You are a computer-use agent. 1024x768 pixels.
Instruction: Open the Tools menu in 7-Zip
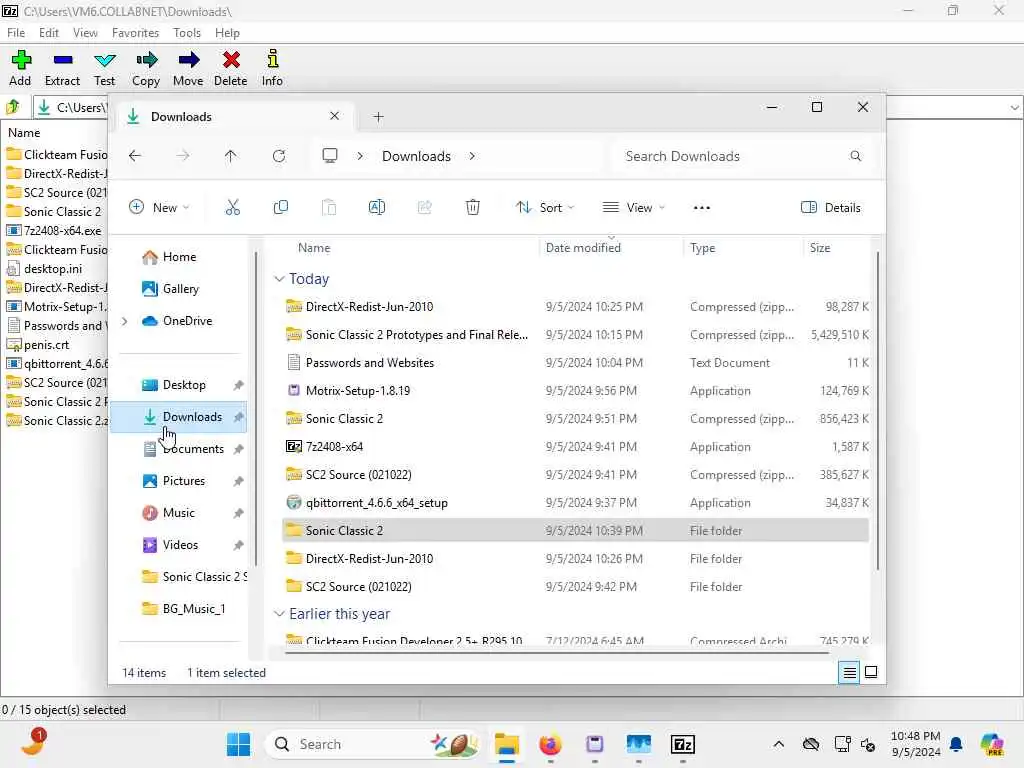click(x=187, y=33)
